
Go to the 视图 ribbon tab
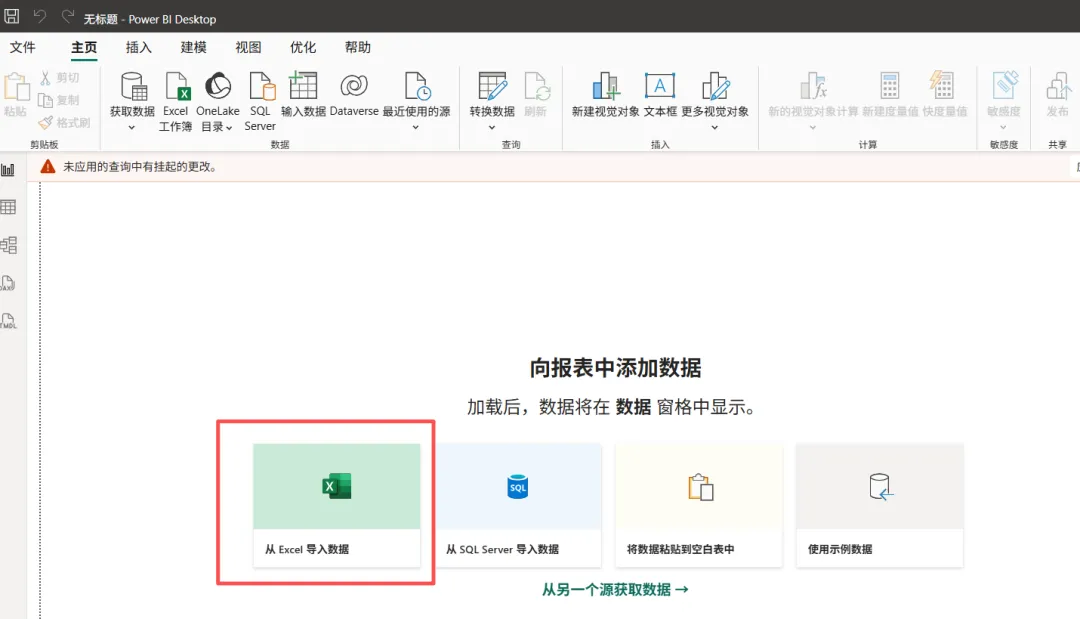click(x=248, y=48)
